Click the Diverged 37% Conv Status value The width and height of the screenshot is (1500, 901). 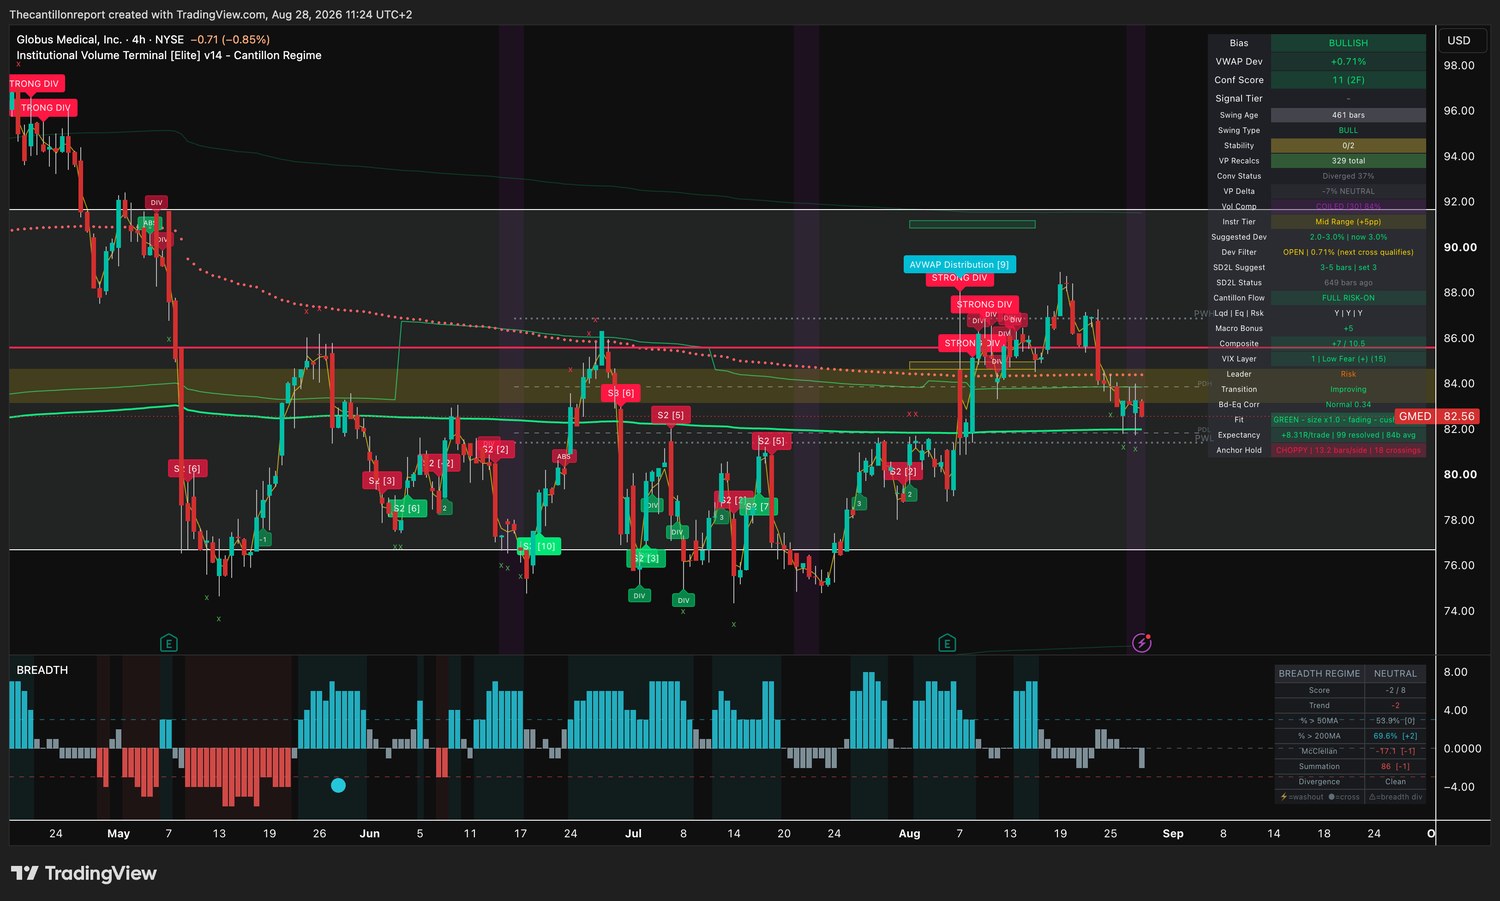(x=1348, y=176)
